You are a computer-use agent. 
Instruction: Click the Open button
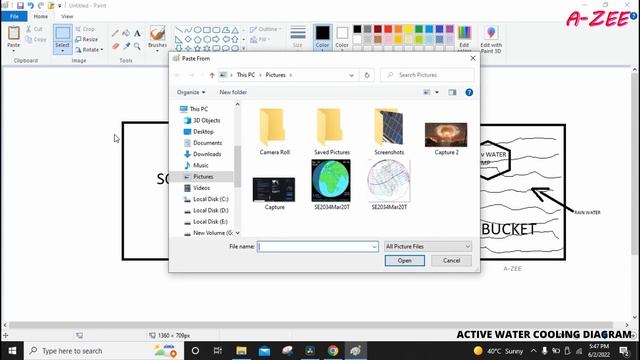pyautogui.click(x=404, y=260)
